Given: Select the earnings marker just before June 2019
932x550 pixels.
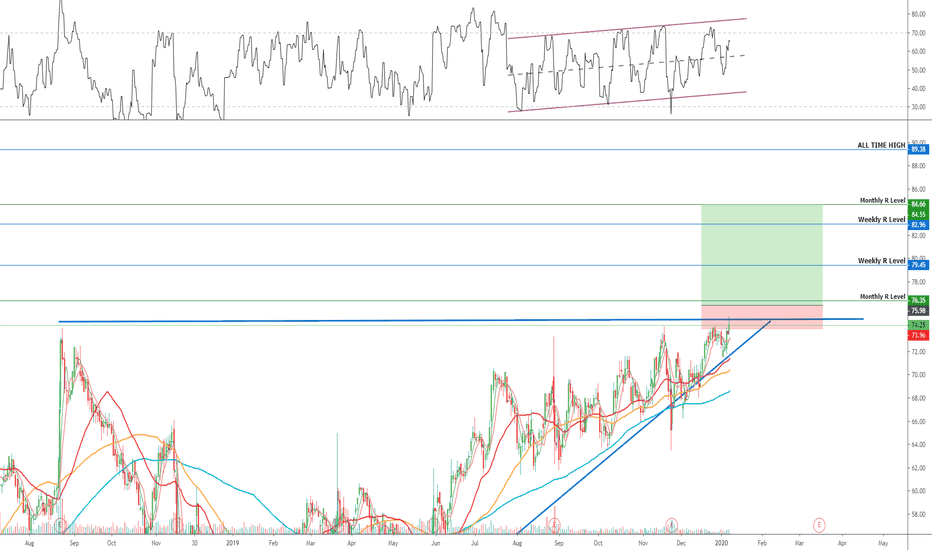Looking at the screenshot, I should point(434,525).
